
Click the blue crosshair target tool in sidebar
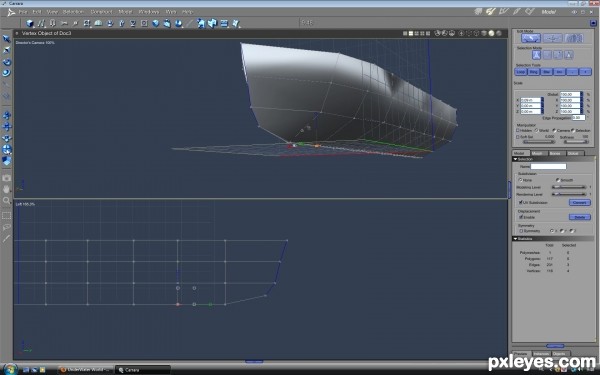click(7, 149)
